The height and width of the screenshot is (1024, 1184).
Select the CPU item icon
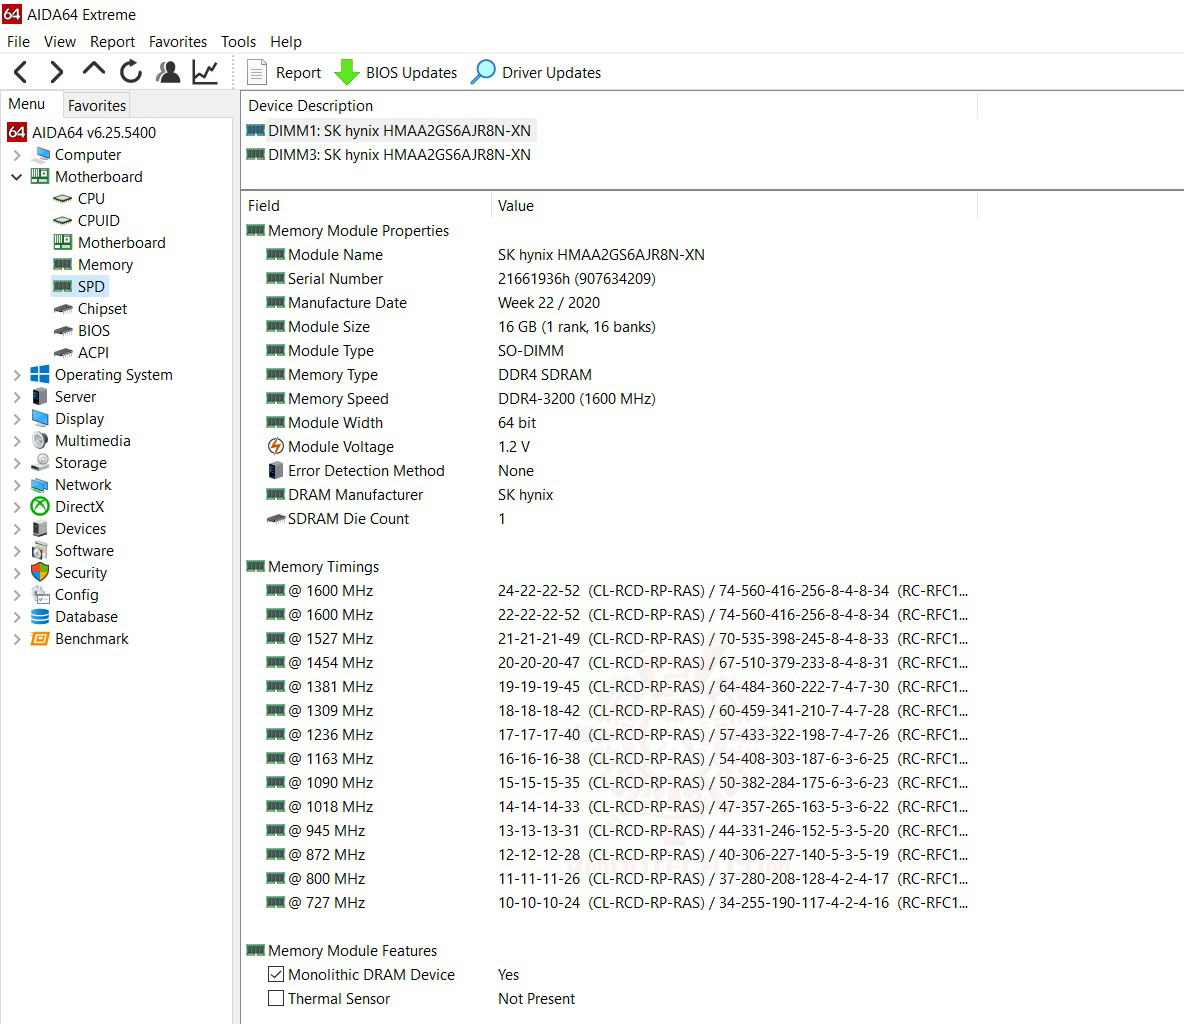[63, 199]
